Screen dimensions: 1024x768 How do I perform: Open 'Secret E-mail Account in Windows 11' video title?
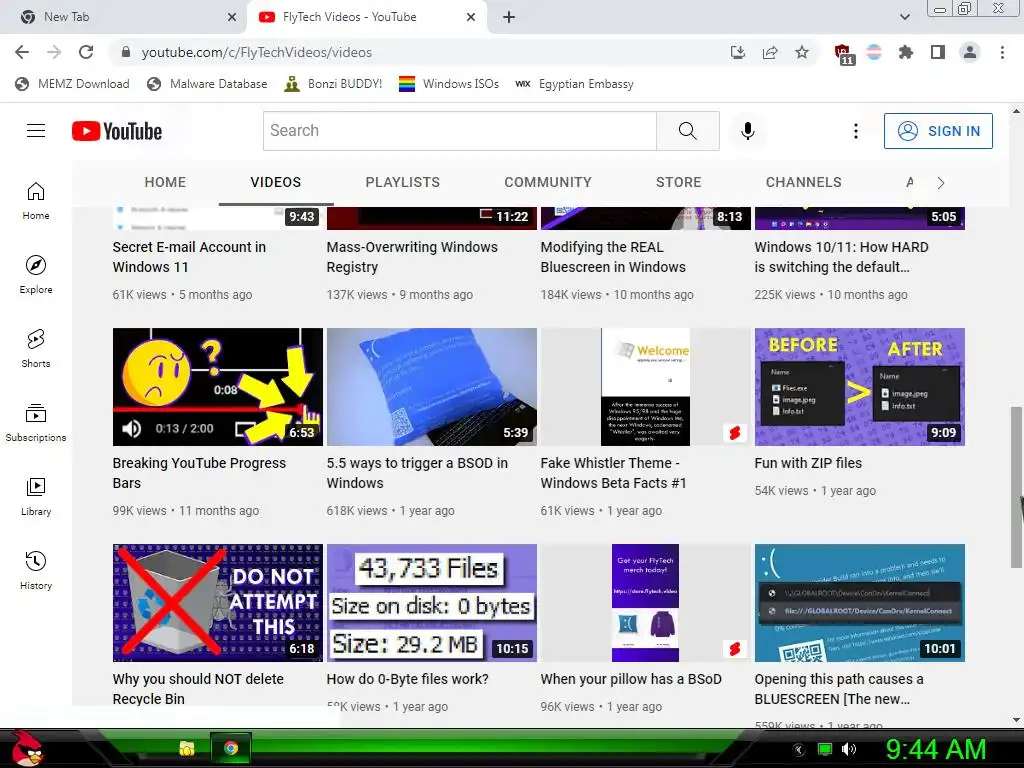pos(189,257)
